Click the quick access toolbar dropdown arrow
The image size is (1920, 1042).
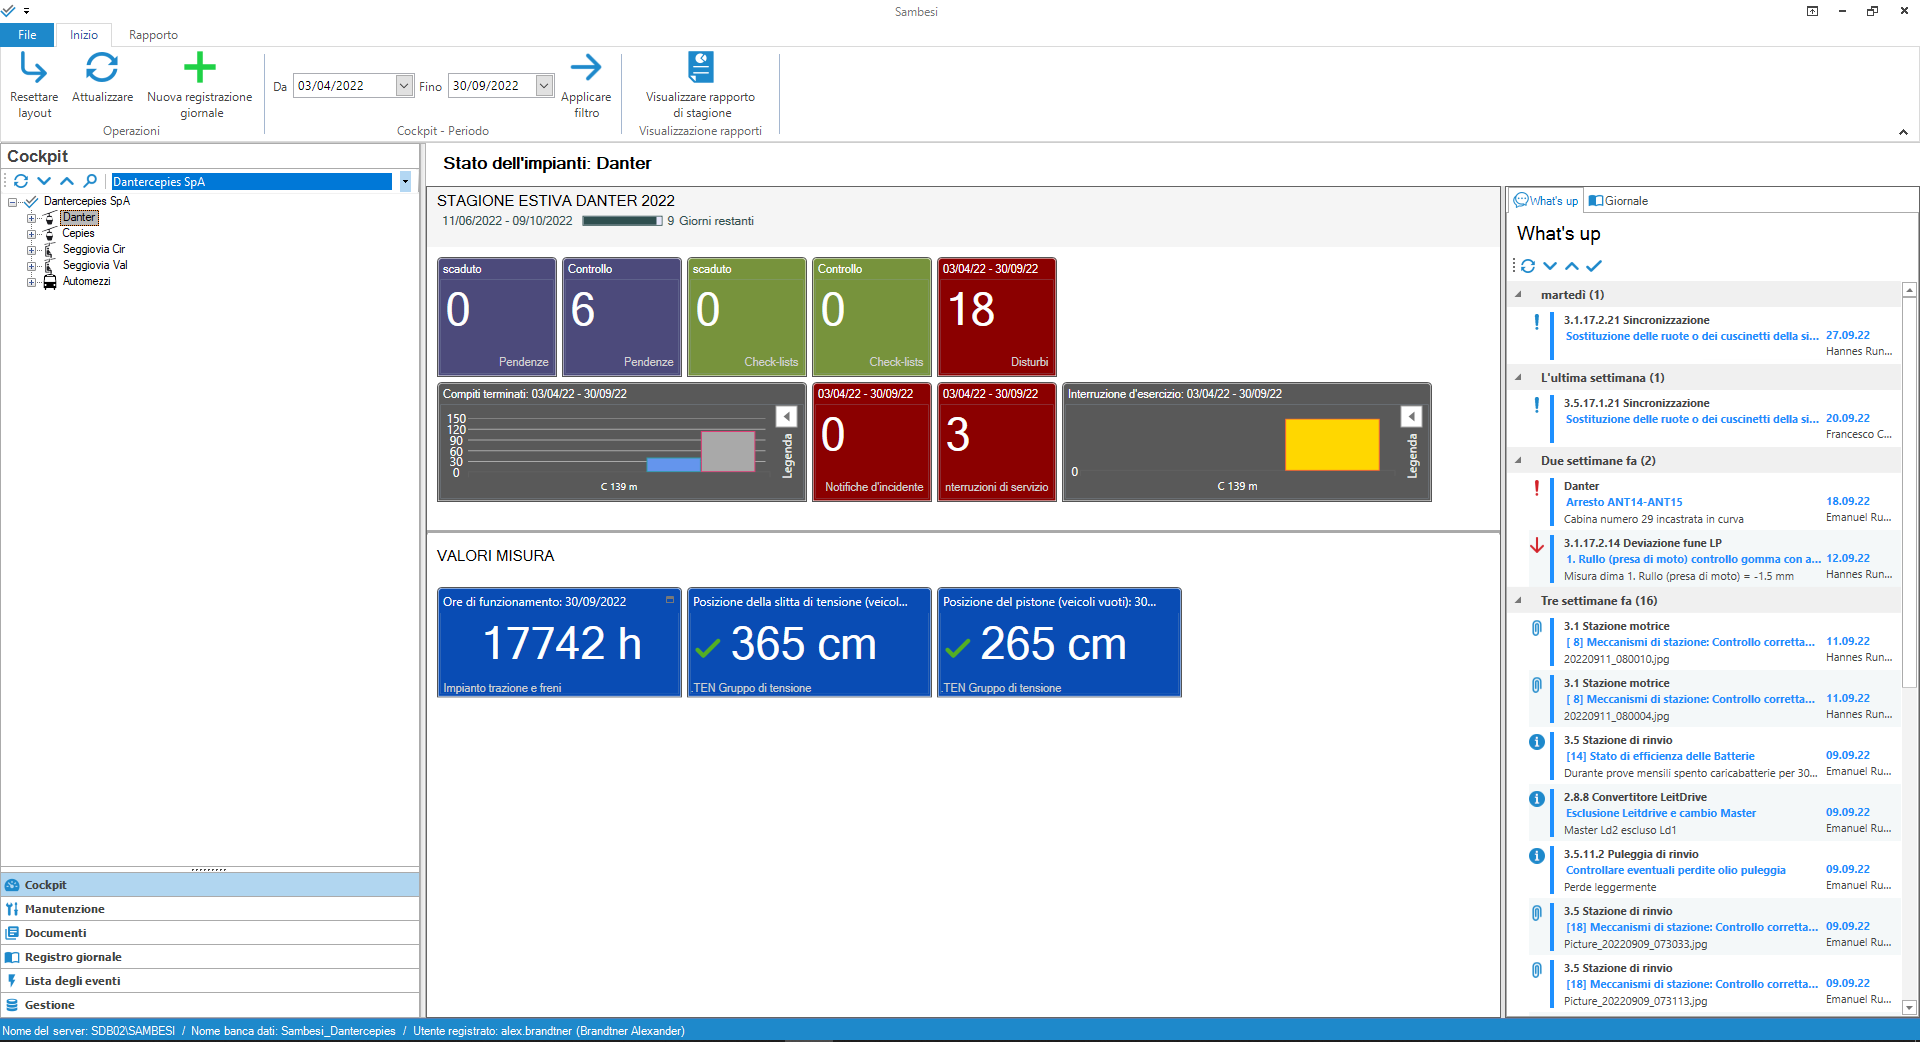(x=26, y=11)
